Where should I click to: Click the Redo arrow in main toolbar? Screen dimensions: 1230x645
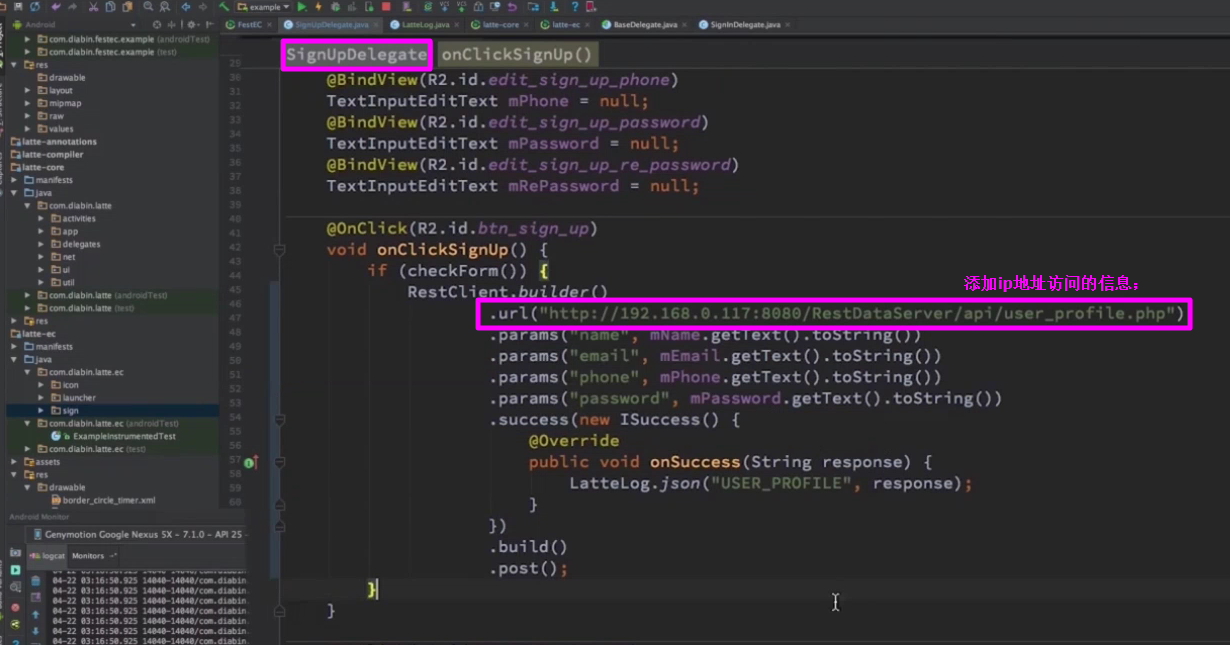point(73,7)
